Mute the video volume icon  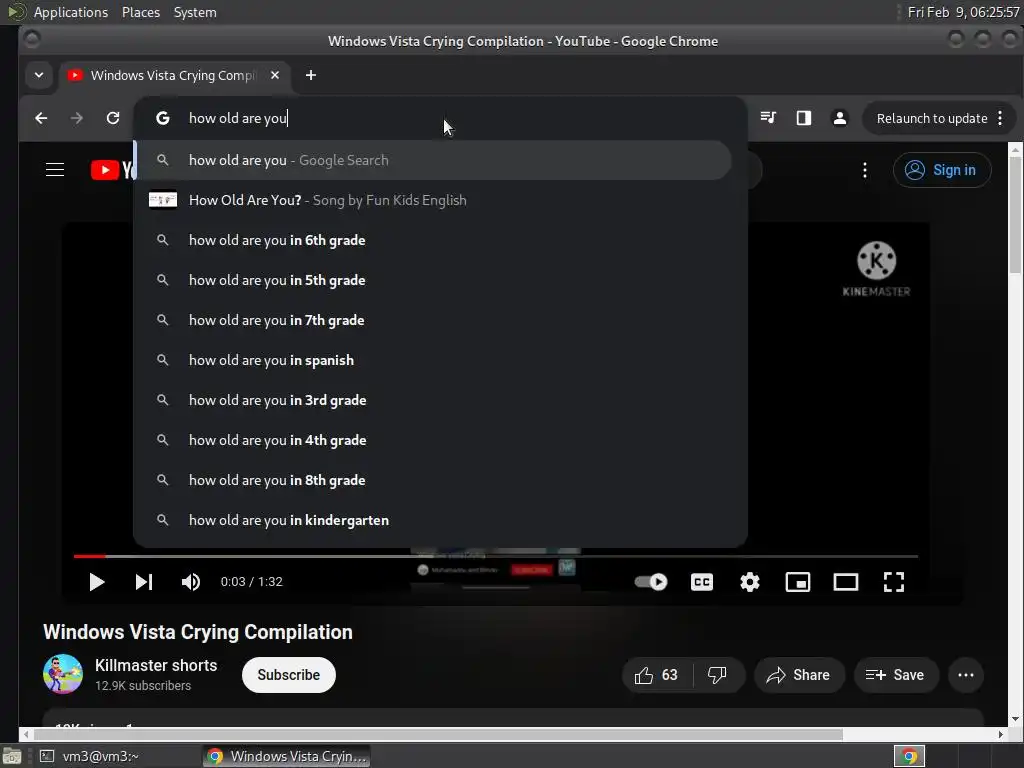[x=191, y=582]
